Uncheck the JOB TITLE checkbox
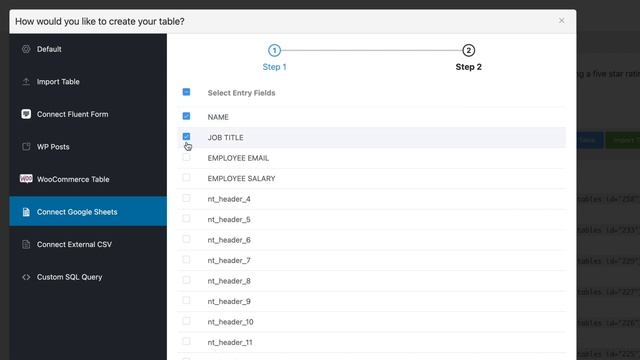The width and height of the screenshot is (640, 360). click(x=187, y=137)
